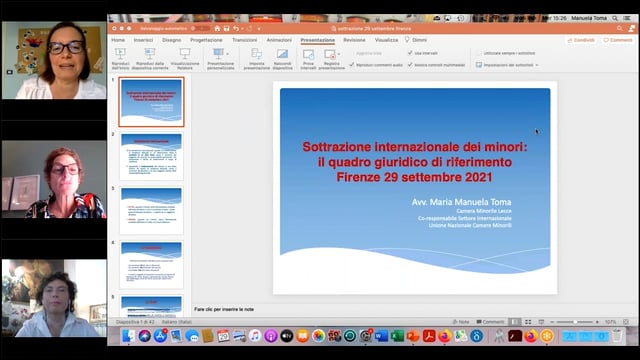
Task: Click zoom in plus button
Action: click(597, 322)
